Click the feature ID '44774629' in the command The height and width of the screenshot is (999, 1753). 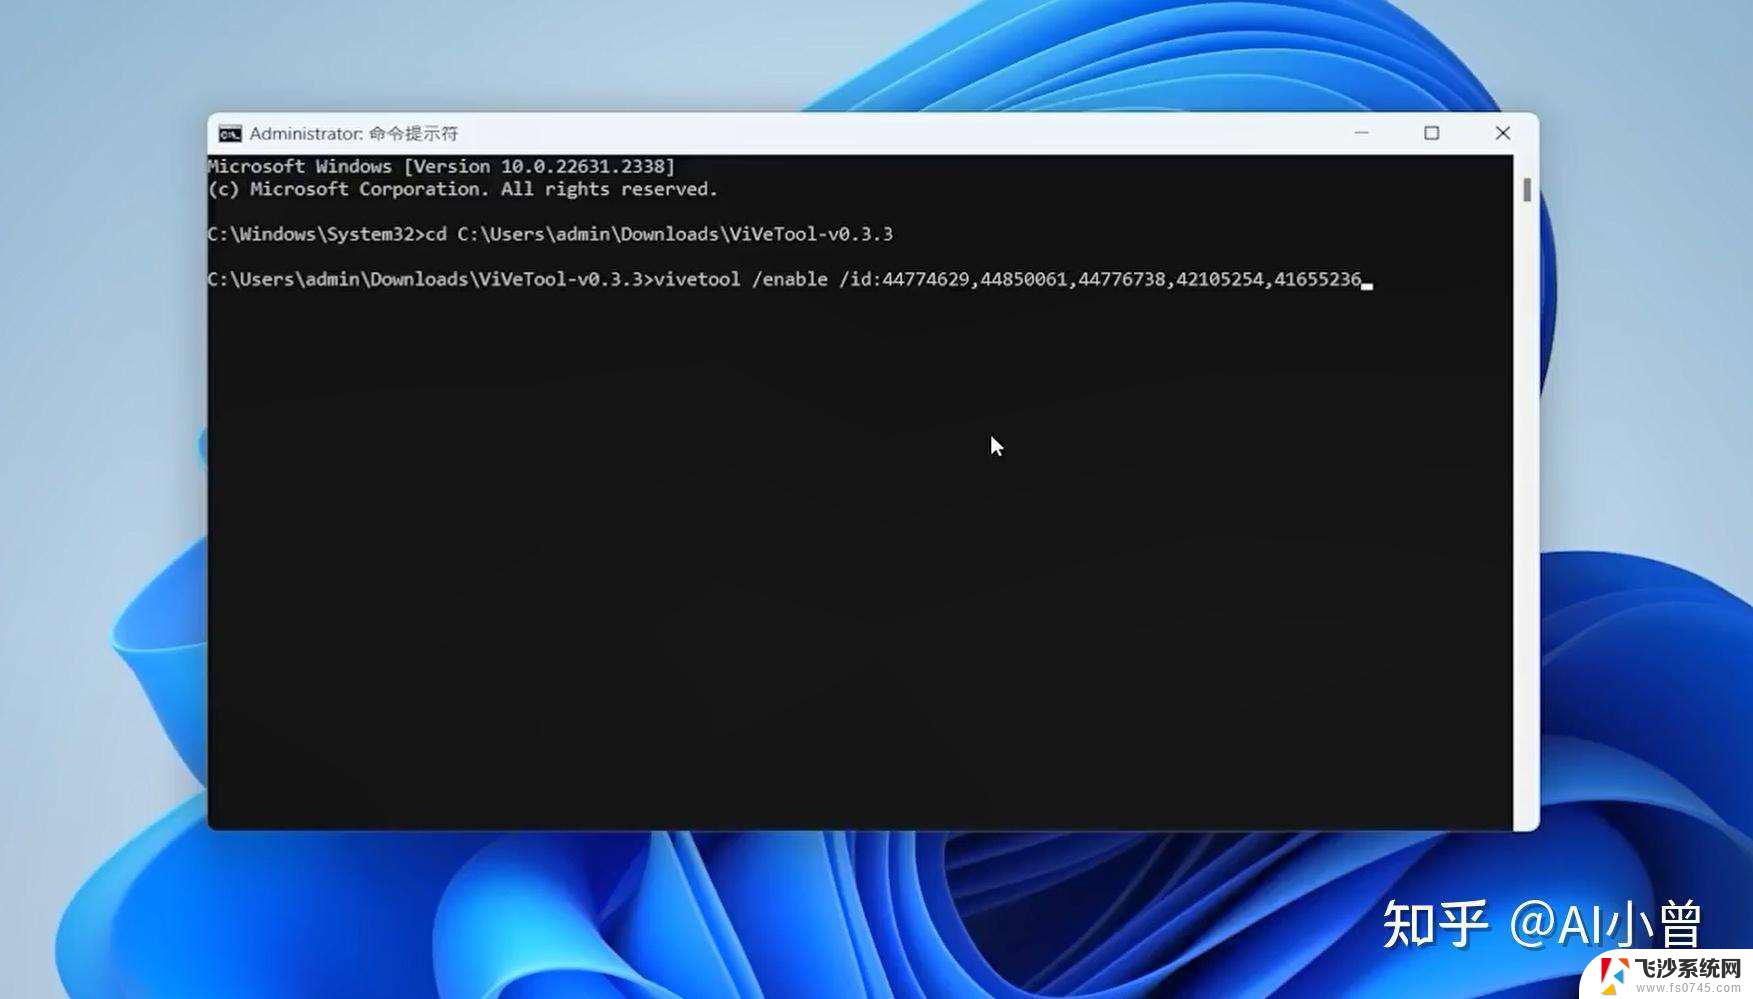click(925, 279)
